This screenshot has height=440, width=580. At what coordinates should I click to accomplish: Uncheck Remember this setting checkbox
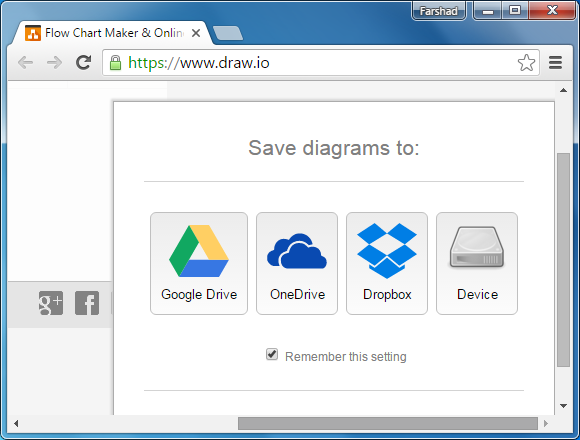click(272, 354)
